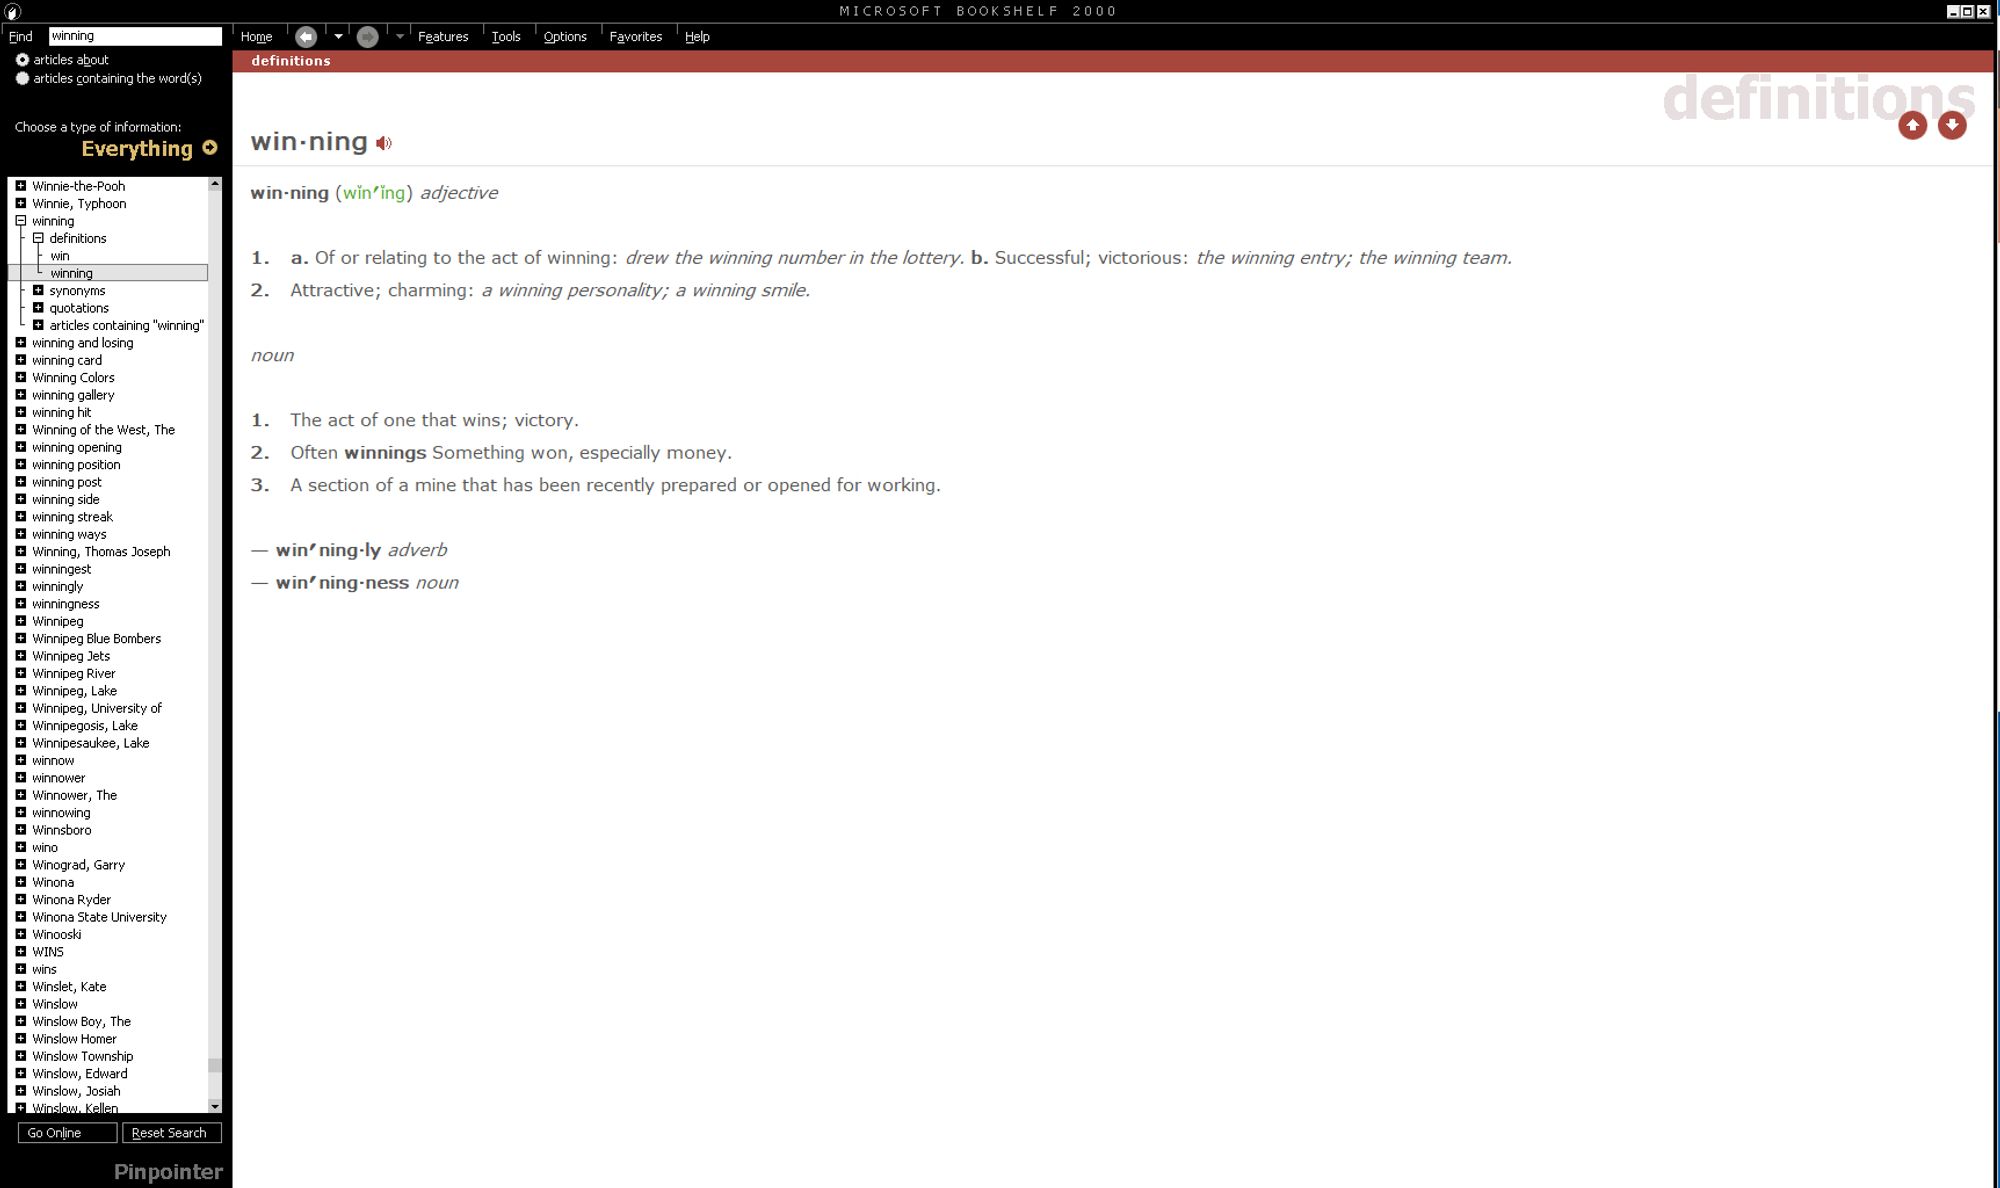This screenshot has height=1188, width=2000.
Task: Expand the 'winning' tree item
Action: pos(20,221)
